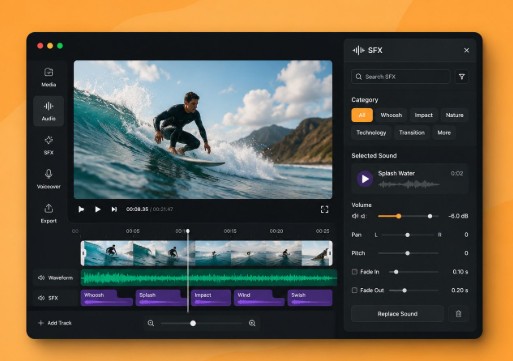Skip to the next frame button
513x361 pixels.
point(114,209)
